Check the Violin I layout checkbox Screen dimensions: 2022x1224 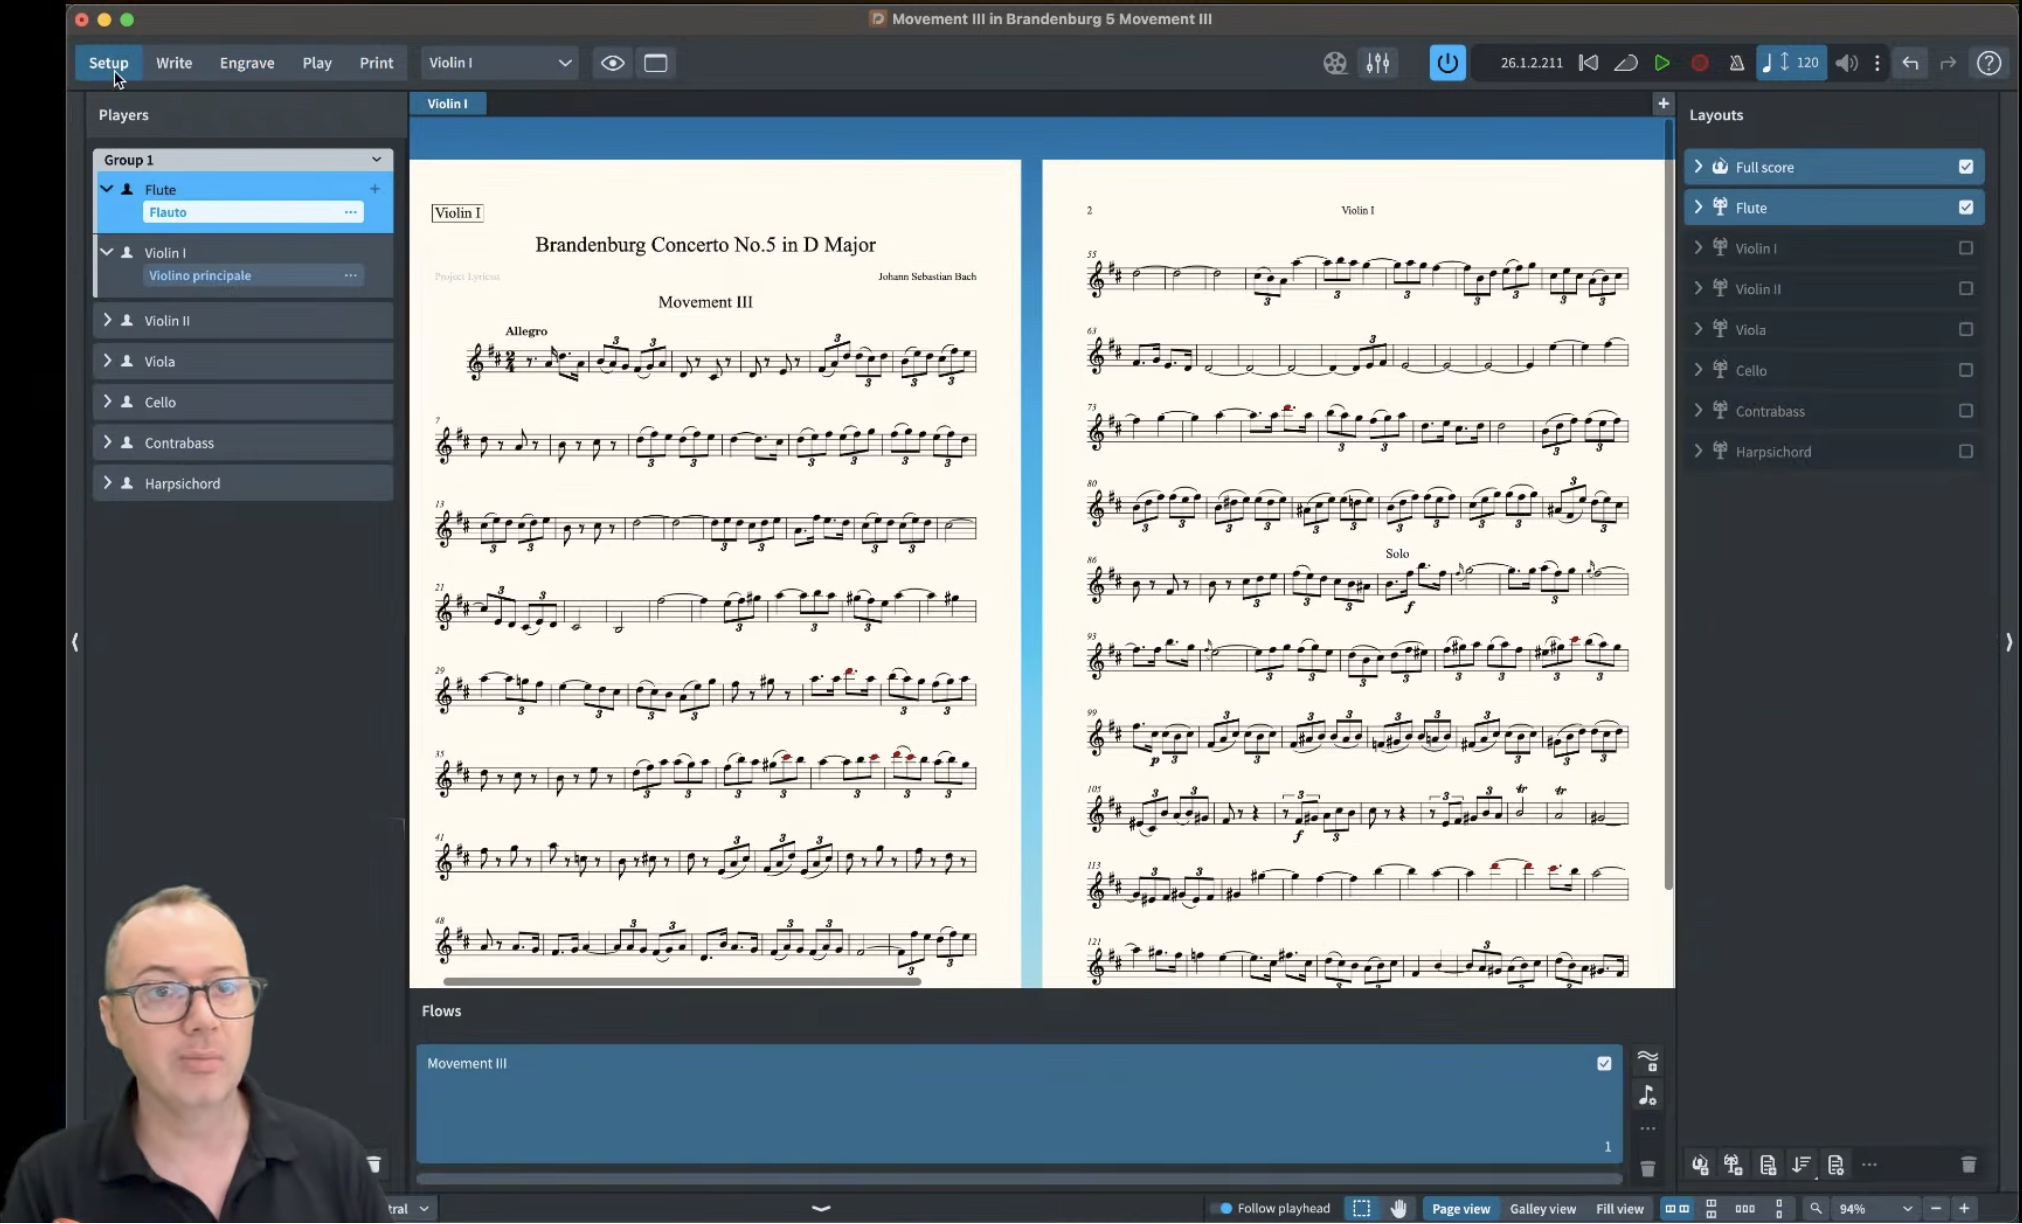(x=1965, y=248)
